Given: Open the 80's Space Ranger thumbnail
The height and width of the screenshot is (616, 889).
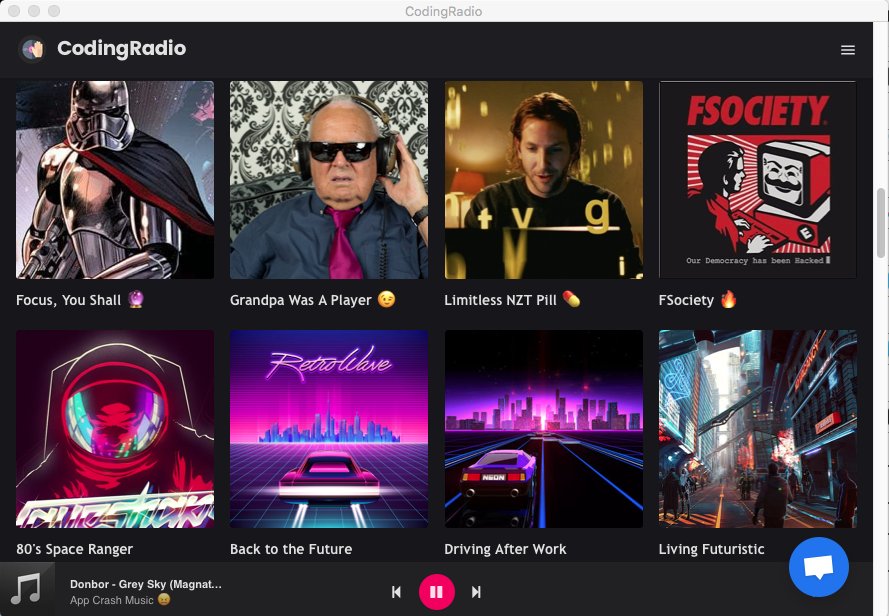Looking at the screenshot, I should click(115, 429).
